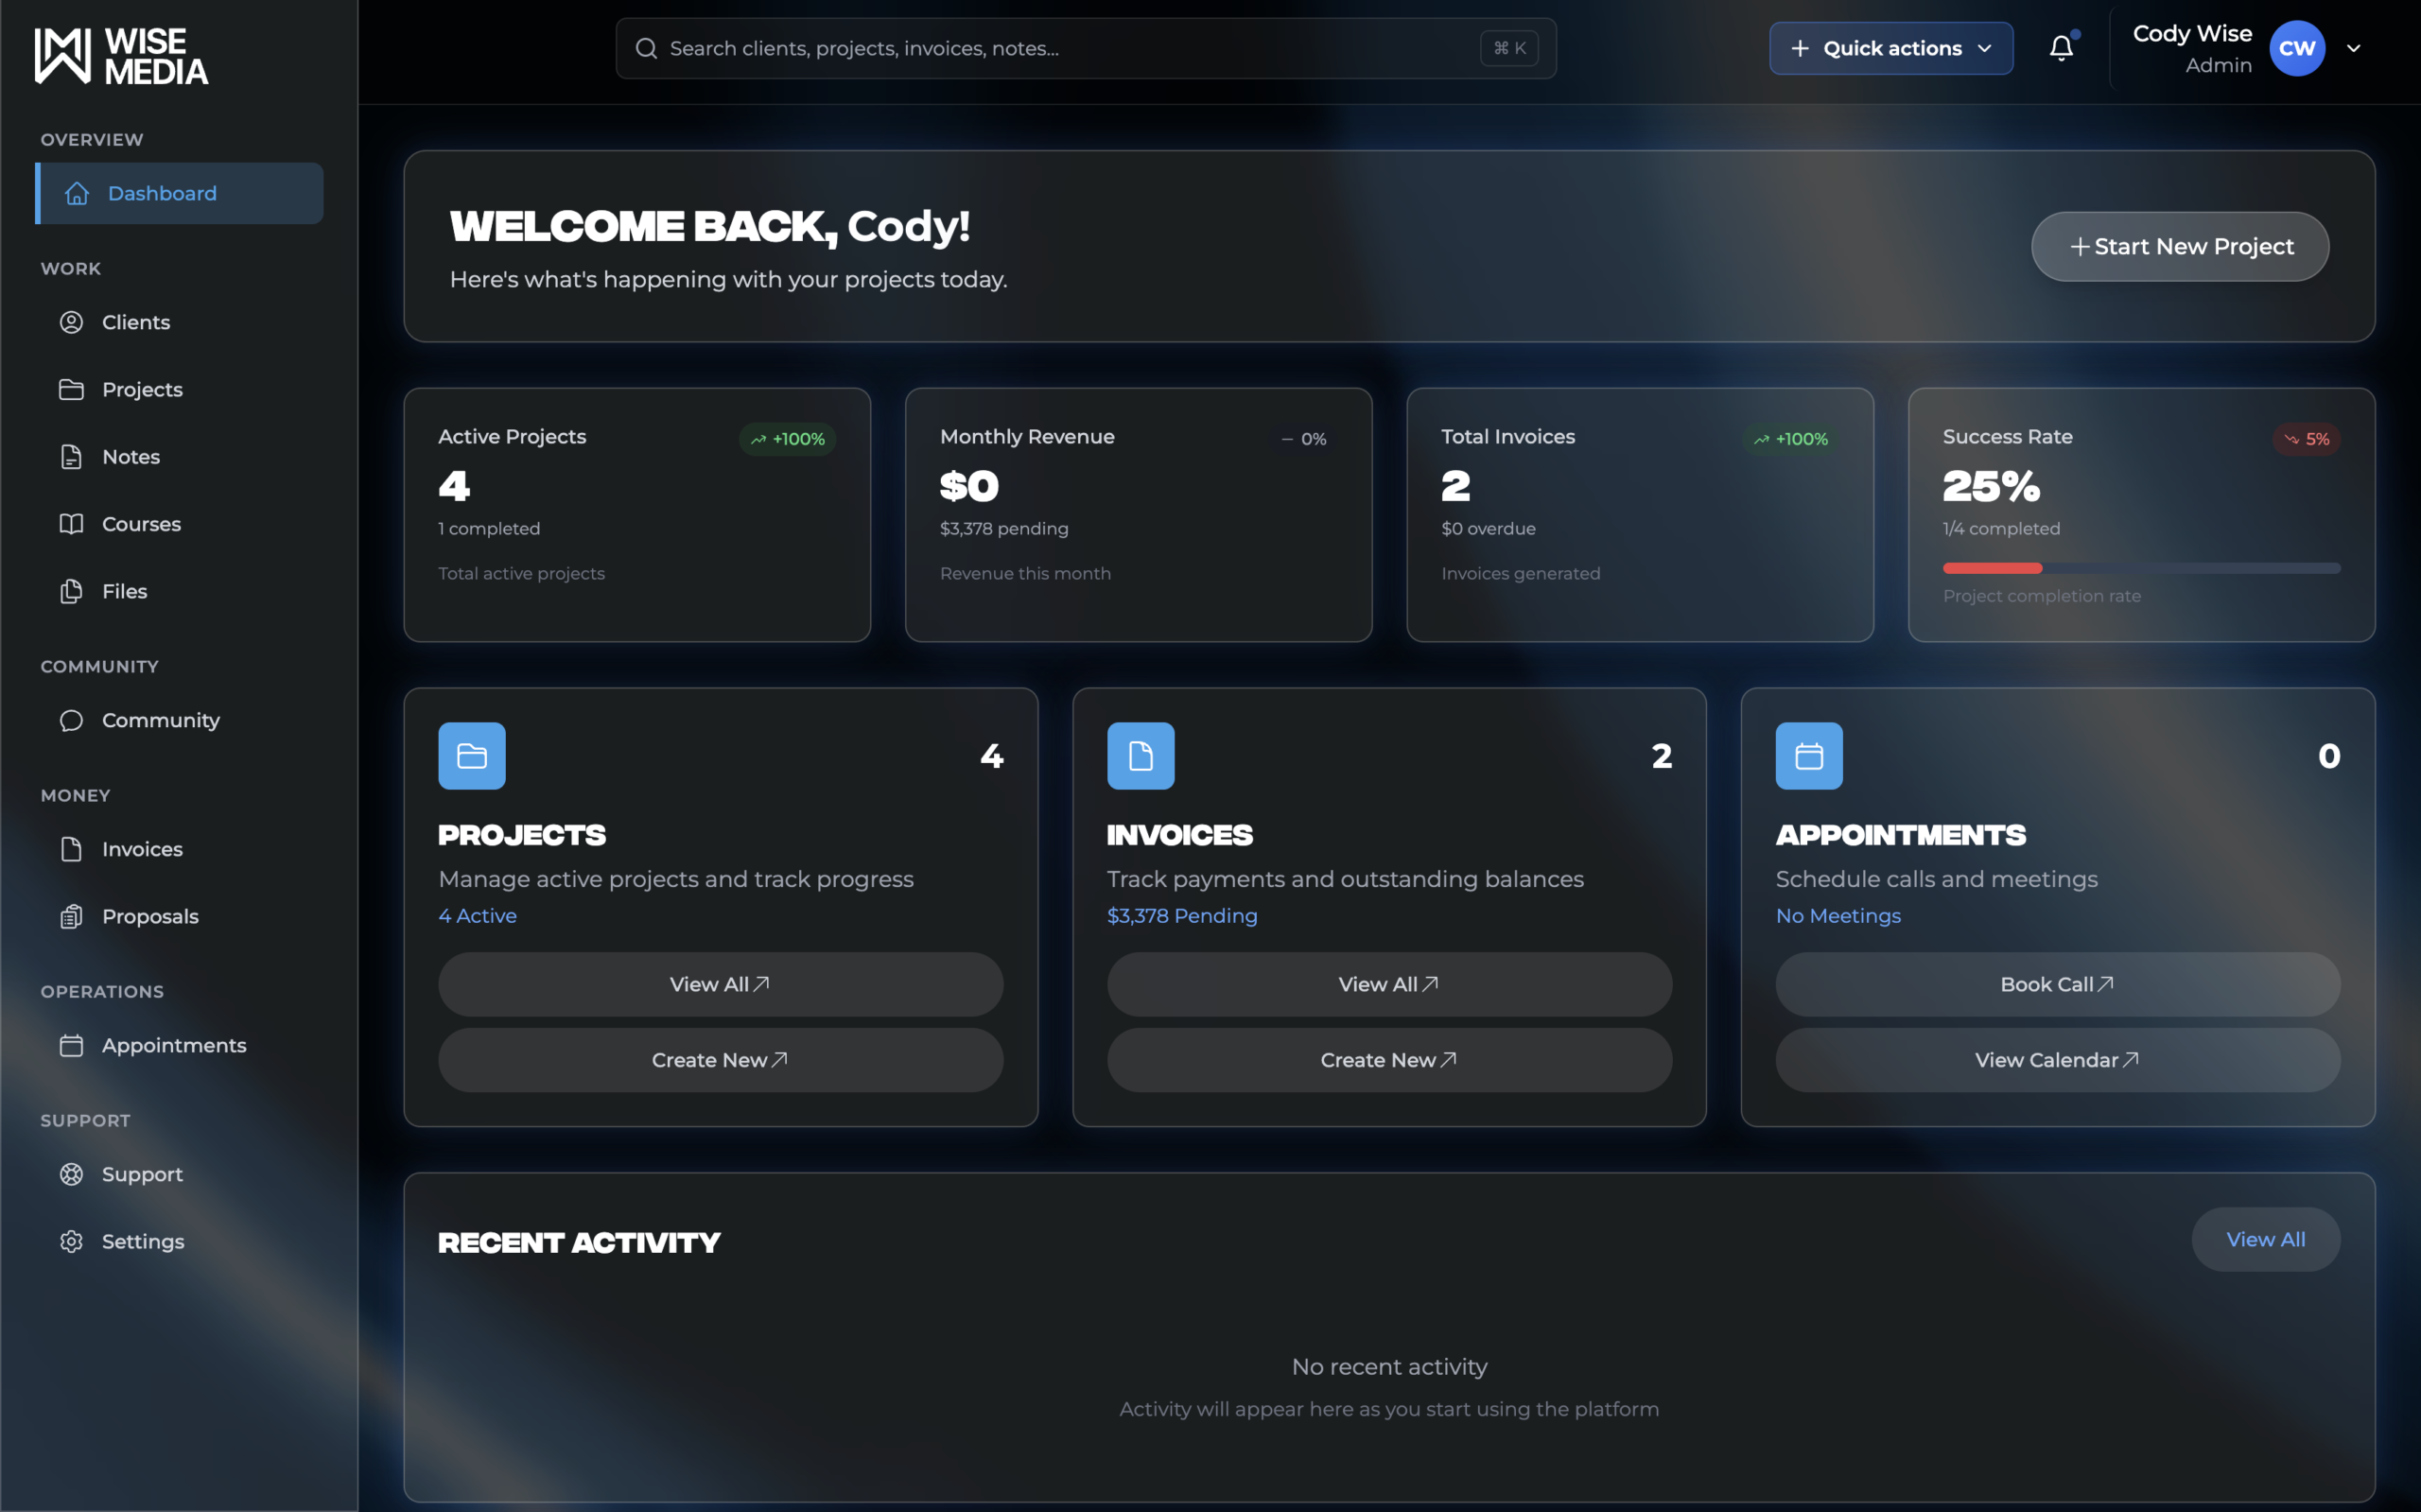Open the $3,378 Pending invoices link
The width and height of the screenshot is (2421, 1512).
click(x=1182, y=915)
